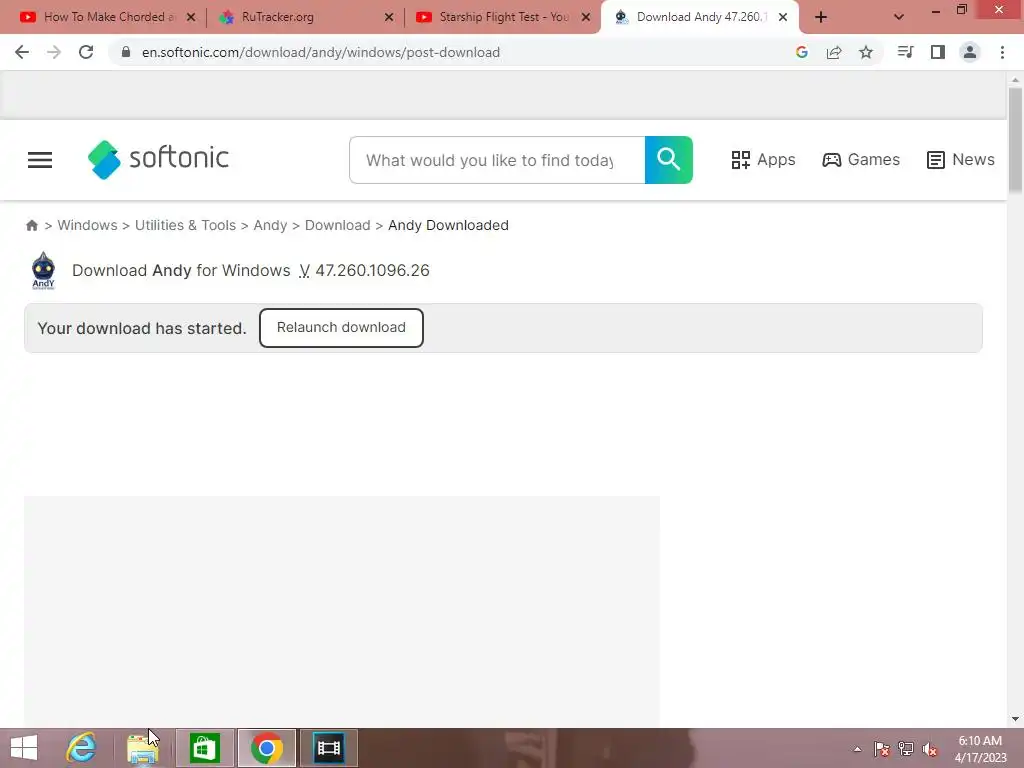The width and height of the screenshot is (1024, 768).
Task: Click the Google icon in address bar
Action: [802, 52]
